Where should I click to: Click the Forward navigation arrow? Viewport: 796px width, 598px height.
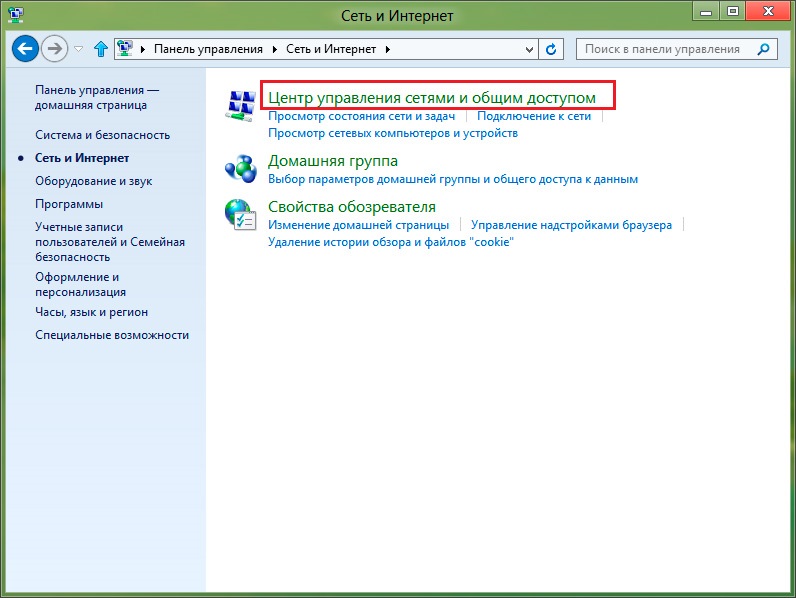point(54,49)
